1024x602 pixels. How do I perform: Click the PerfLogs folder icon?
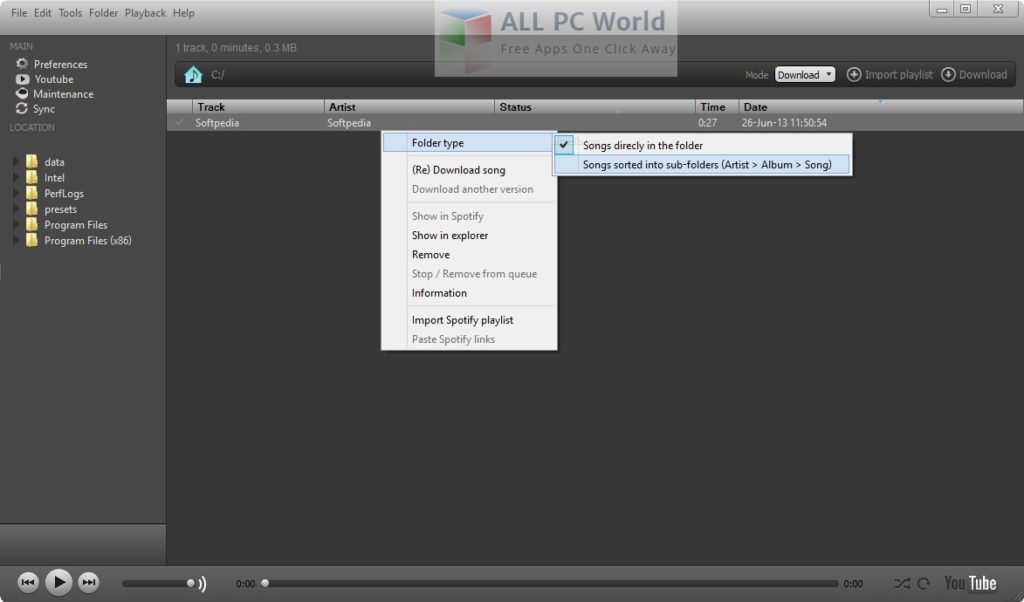point(31,193)
